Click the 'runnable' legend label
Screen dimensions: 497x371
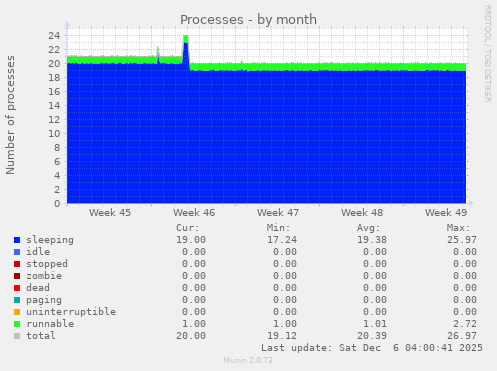(50, 324)
